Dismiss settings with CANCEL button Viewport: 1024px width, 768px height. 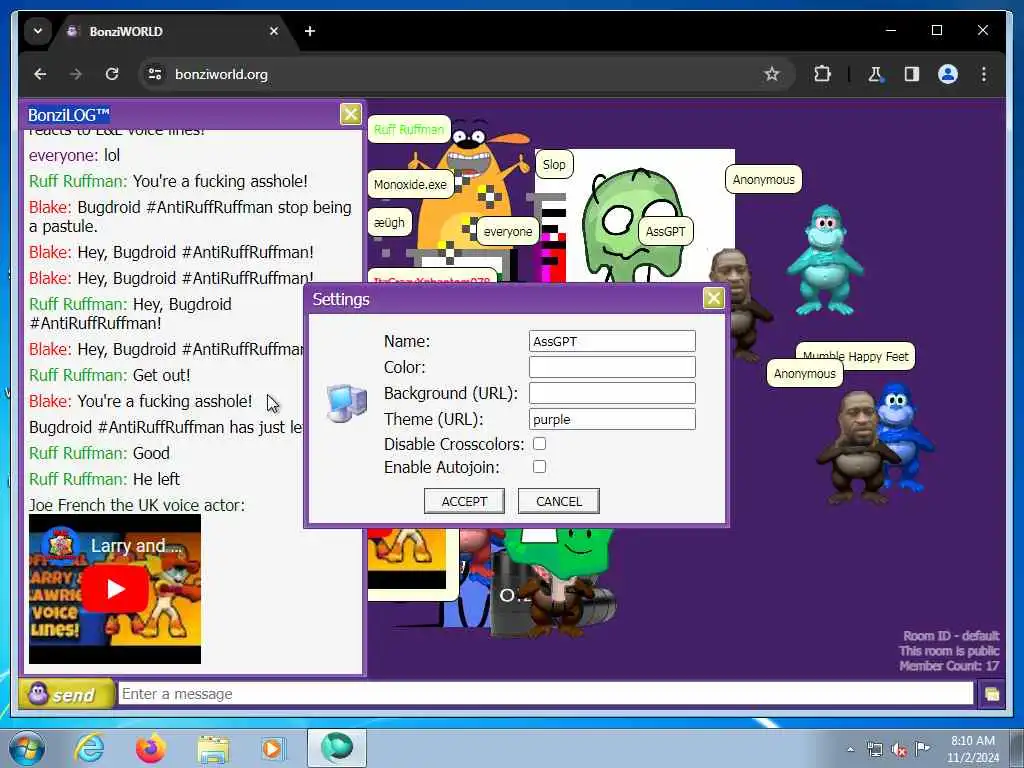coord(558,501)
